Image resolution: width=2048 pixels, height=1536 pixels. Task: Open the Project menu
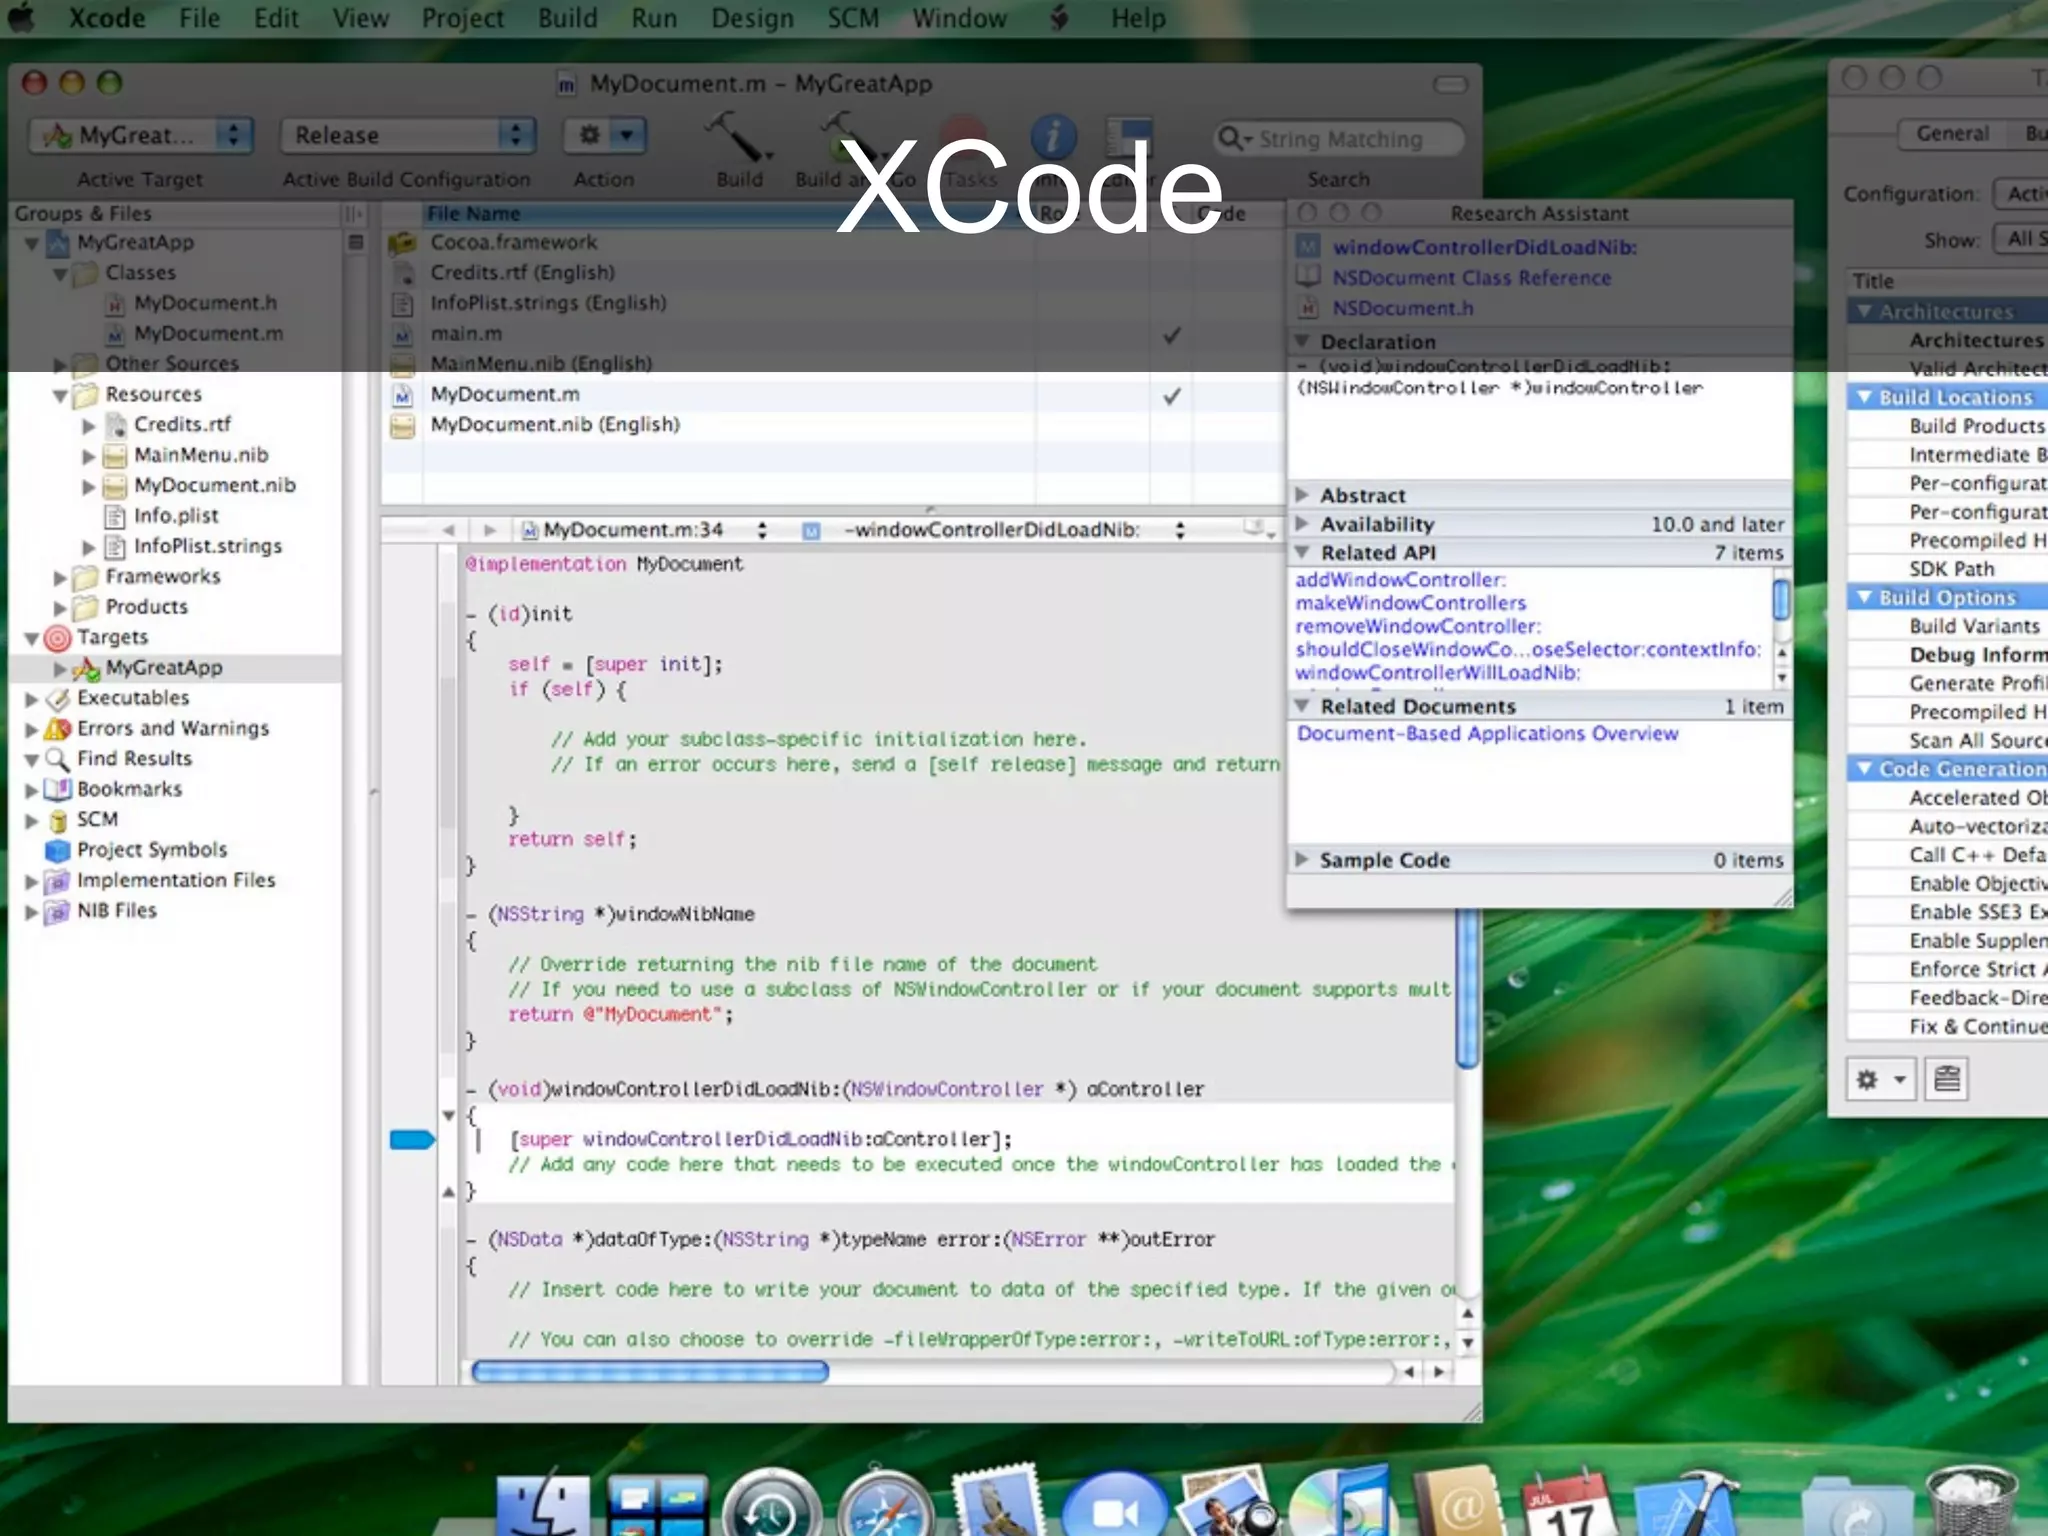pos(462,18)
